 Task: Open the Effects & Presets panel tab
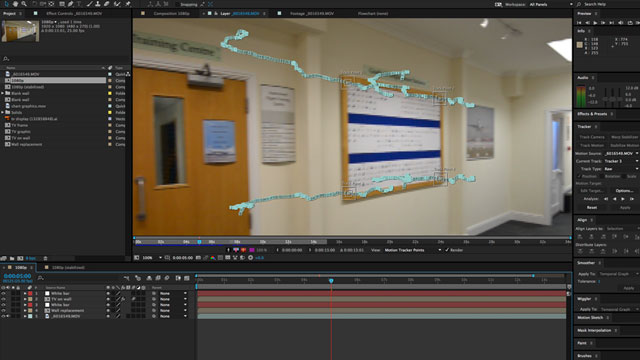click(x=592, y=114)
